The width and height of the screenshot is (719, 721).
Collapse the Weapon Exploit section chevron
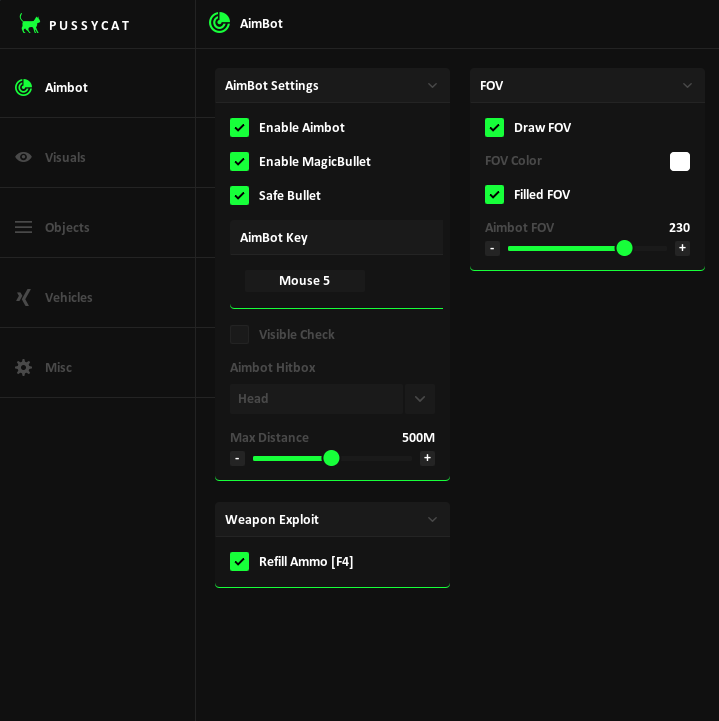pos(432,520)
